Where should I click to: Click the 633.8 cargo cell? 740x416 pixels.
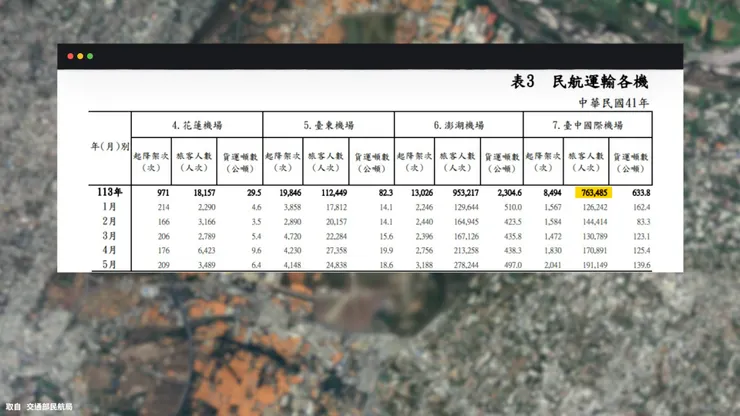click(x=641, y=193)
